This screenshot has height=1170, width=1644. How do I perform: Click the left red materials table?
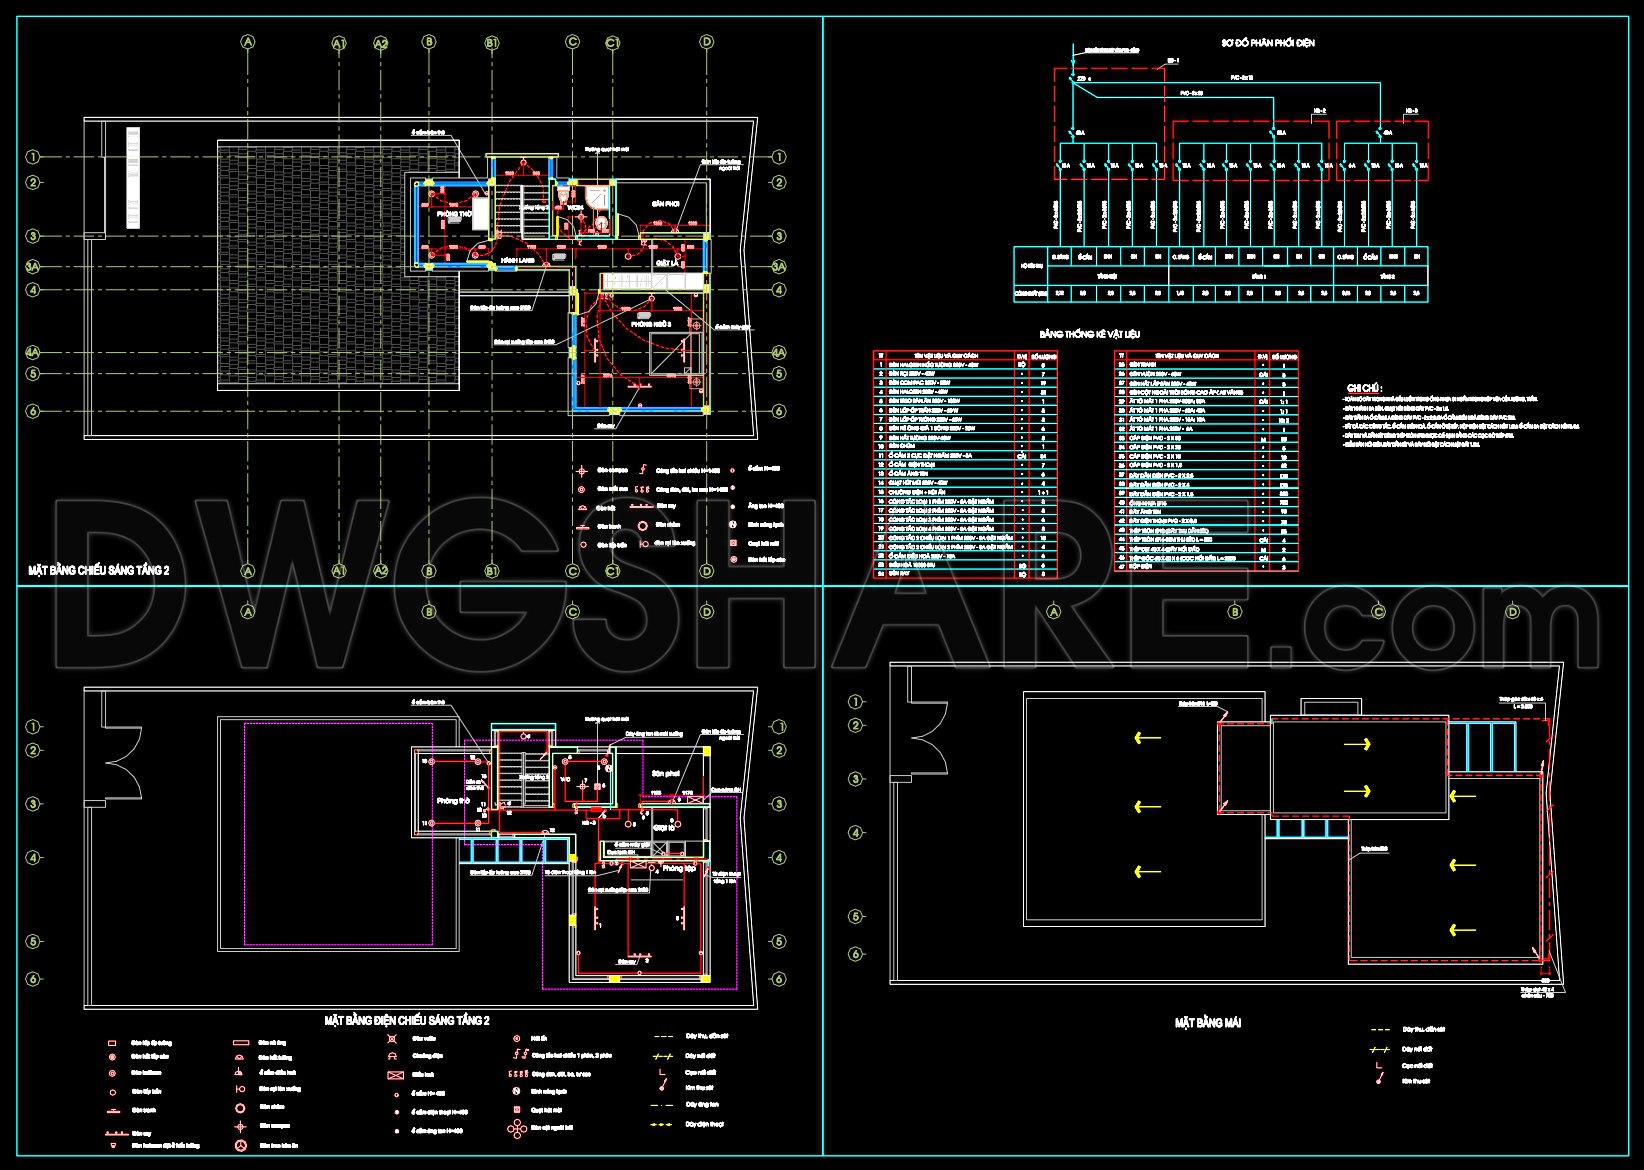(966, 464)
